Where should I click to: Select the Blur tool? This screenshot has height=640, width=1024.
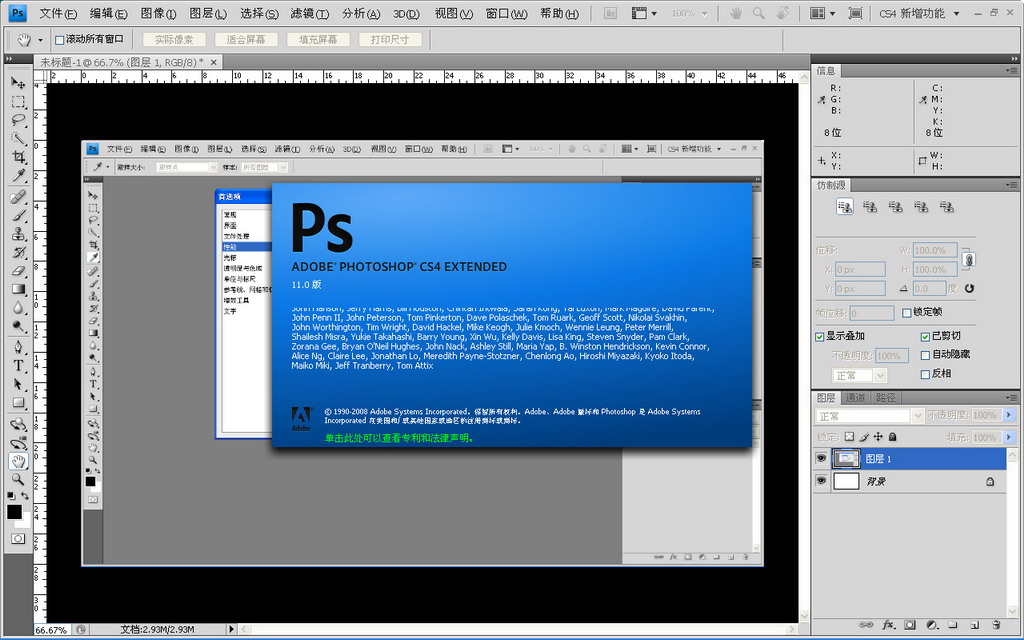18,307
